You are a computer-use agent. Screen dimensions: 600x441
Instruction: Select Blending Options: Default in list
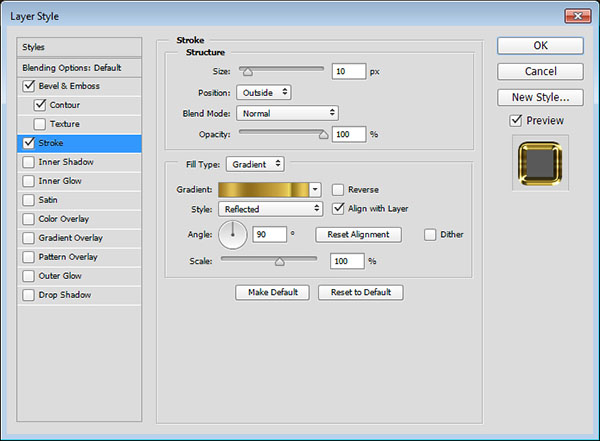tap(71, 67)
